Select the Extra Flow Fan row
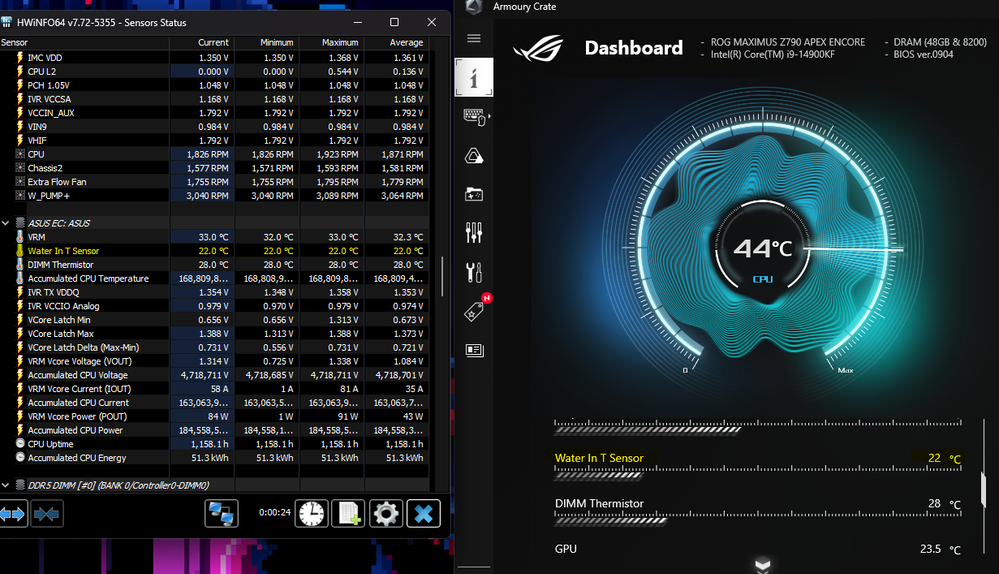999x574 pixels. pyautogui.click(x=214, y=182)
